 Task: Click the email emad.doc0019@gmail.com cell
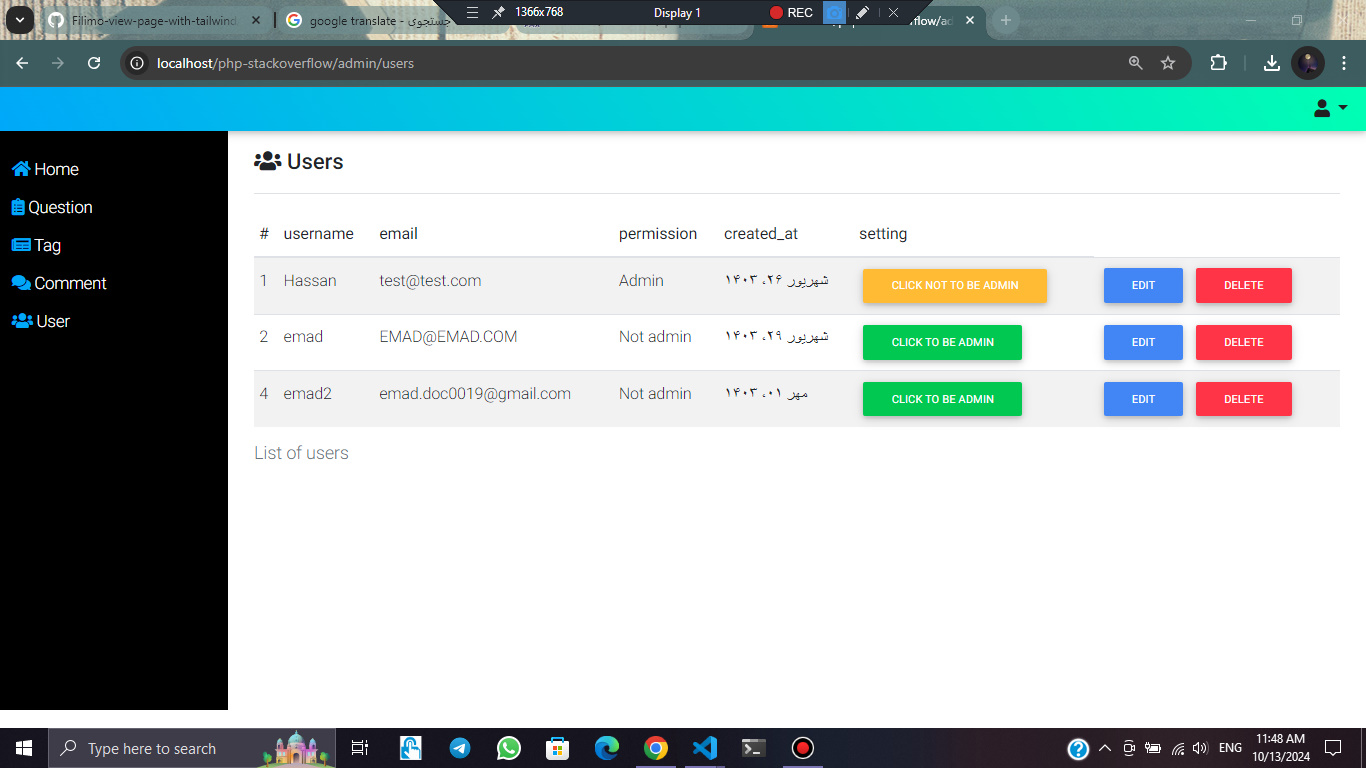475,394
